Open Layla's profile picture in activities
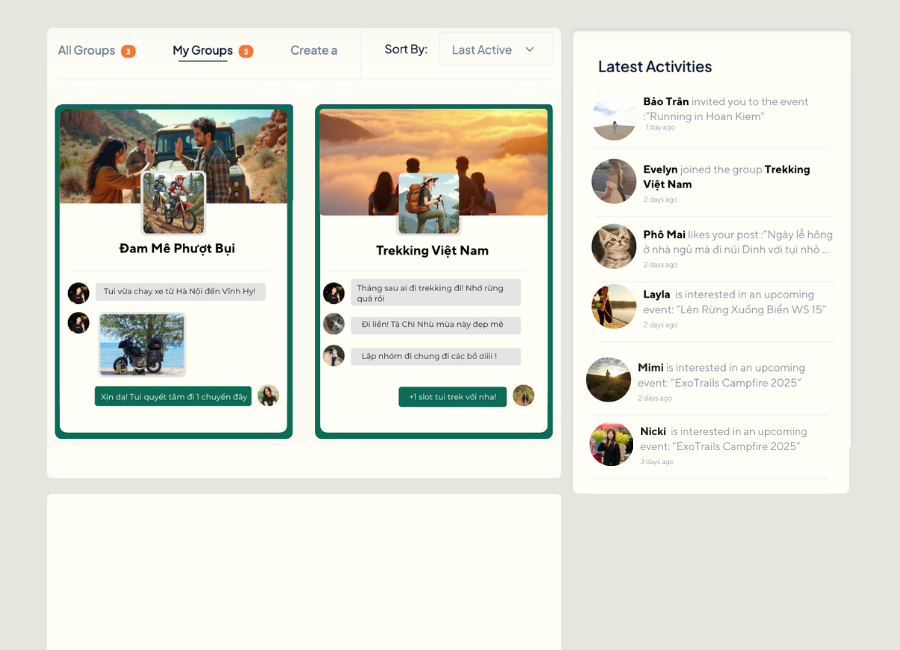Image resolution: width=900 pixels, height=650 pixels. click(614, 306)
